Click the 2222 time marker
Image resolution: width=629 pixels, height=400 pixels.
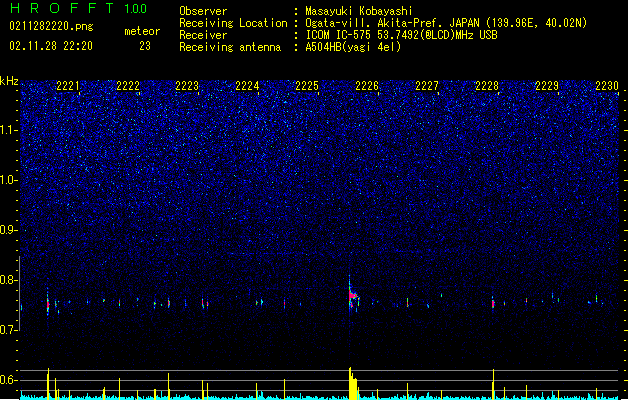coord(128,86)
